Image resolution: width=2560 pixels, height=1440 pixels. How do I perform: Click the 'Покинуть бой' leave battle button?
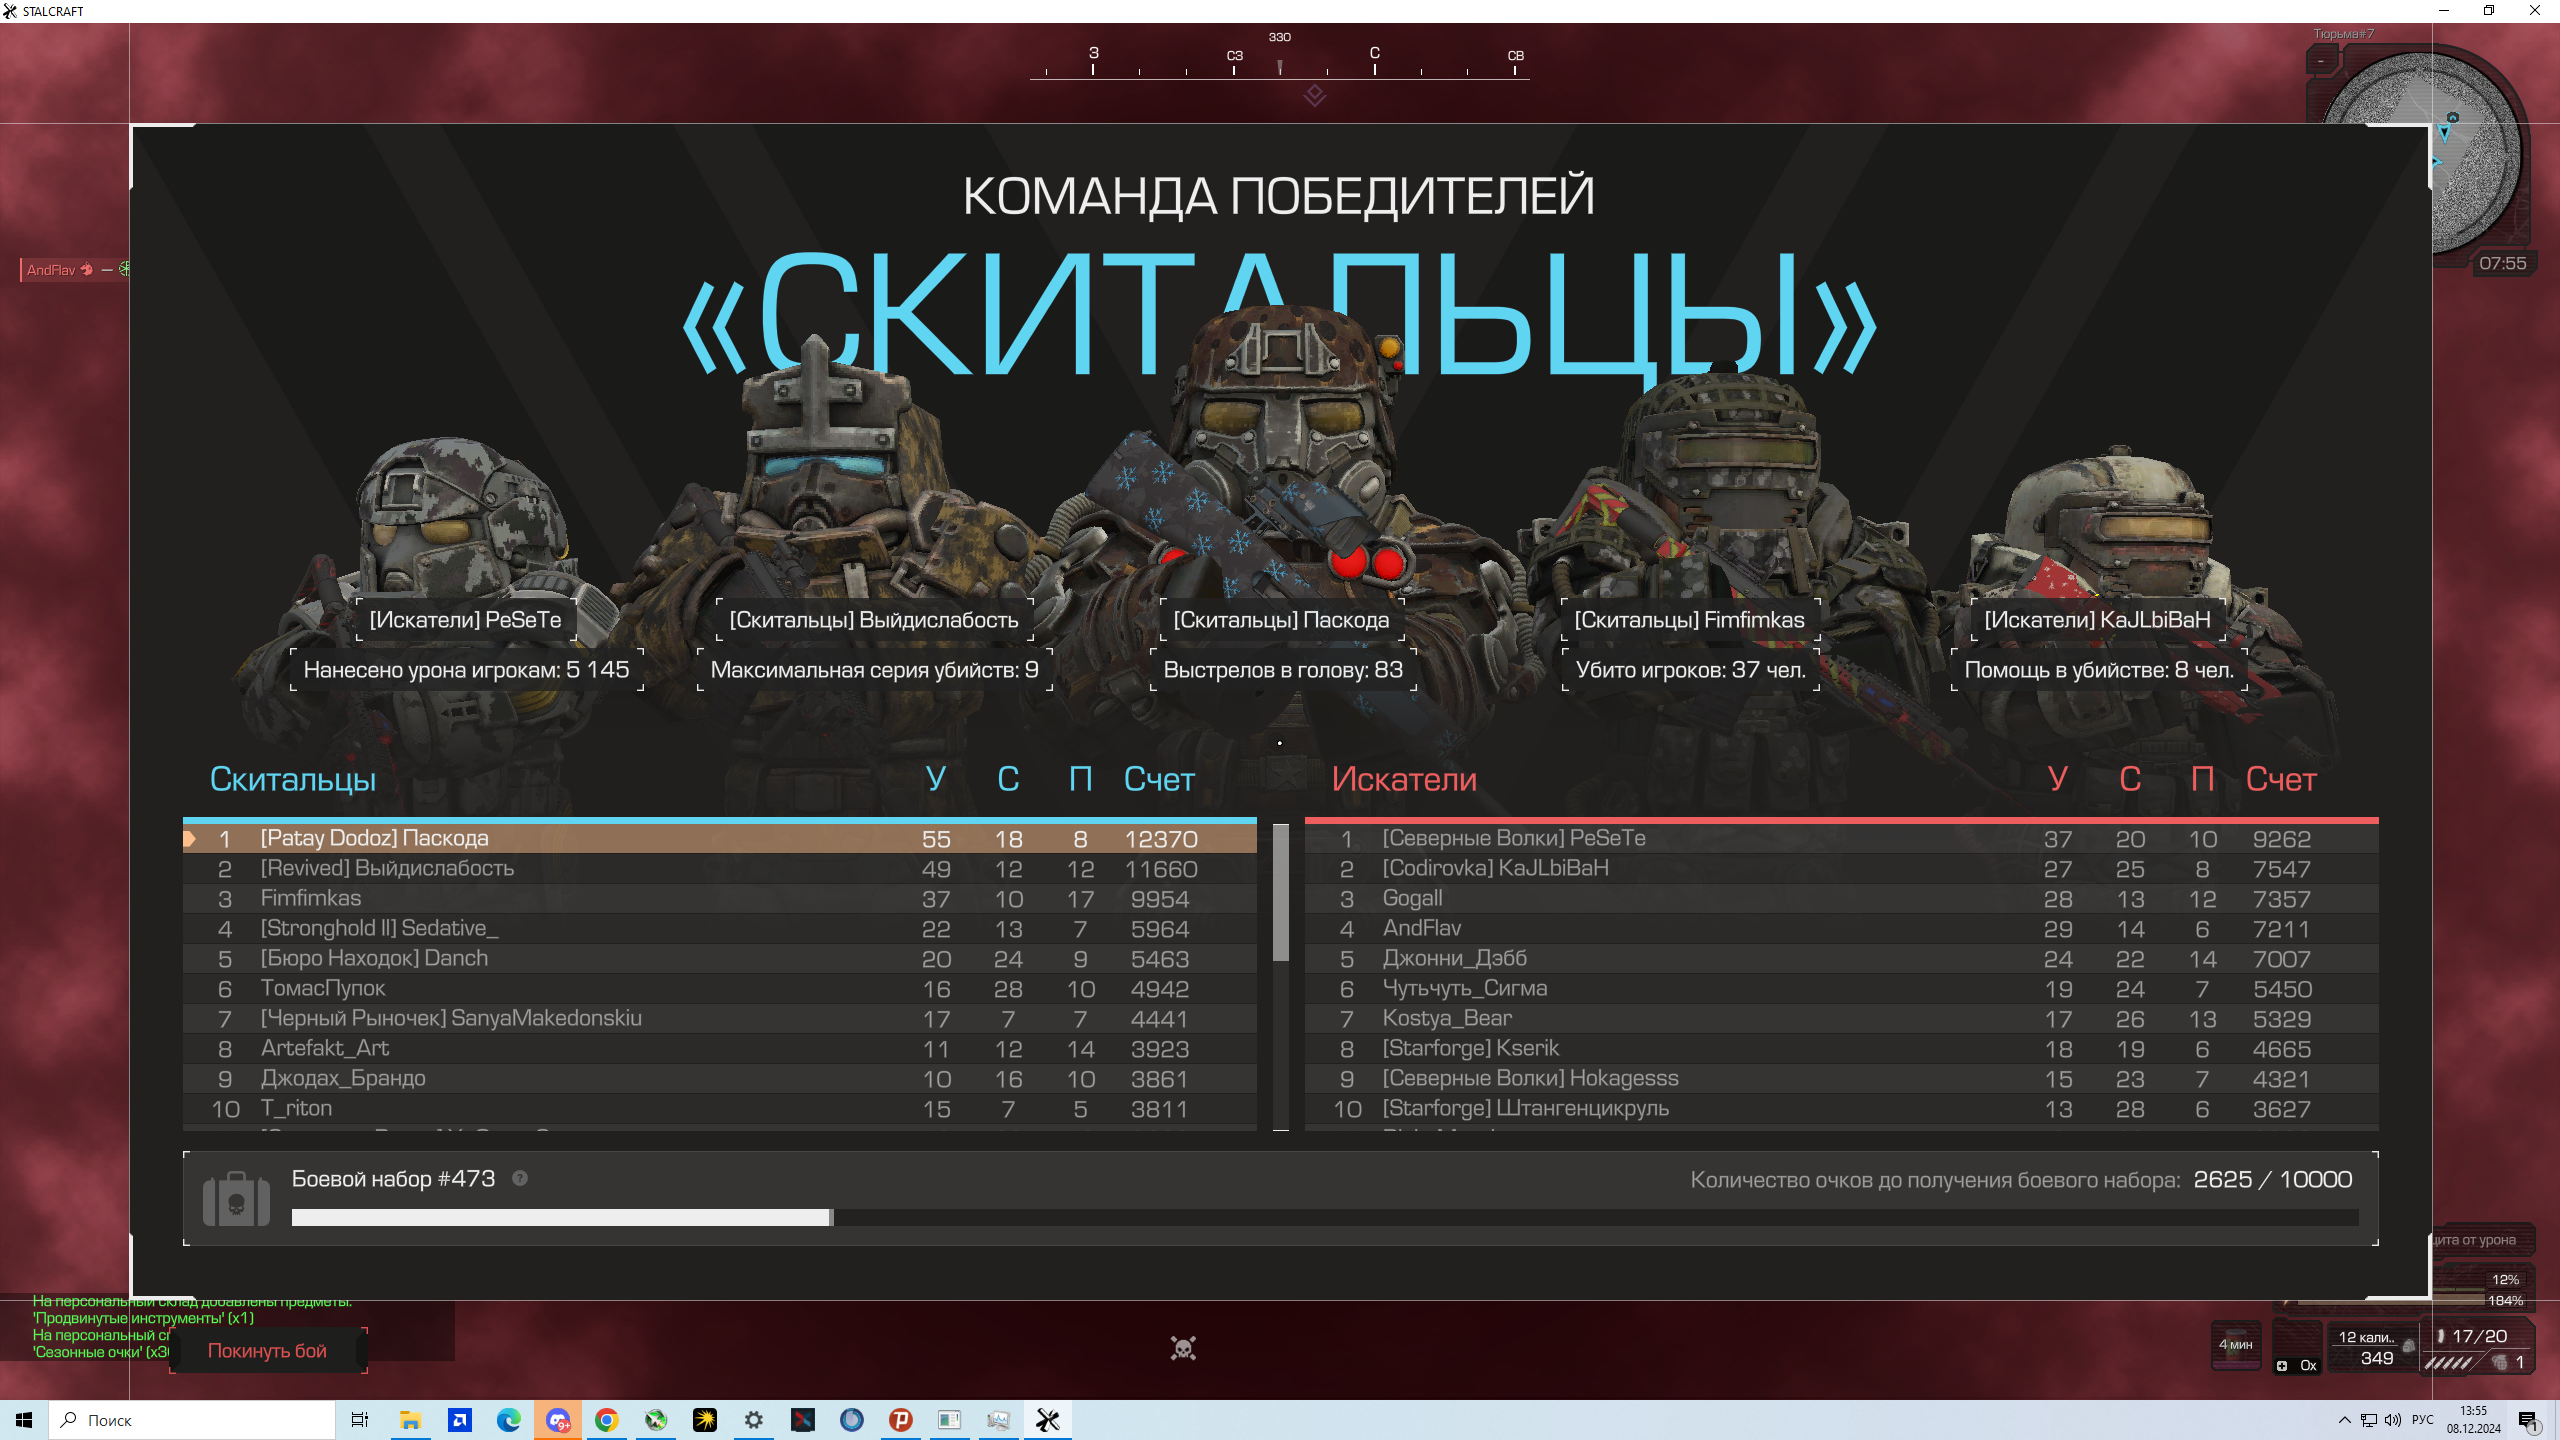coord(268,1350)
